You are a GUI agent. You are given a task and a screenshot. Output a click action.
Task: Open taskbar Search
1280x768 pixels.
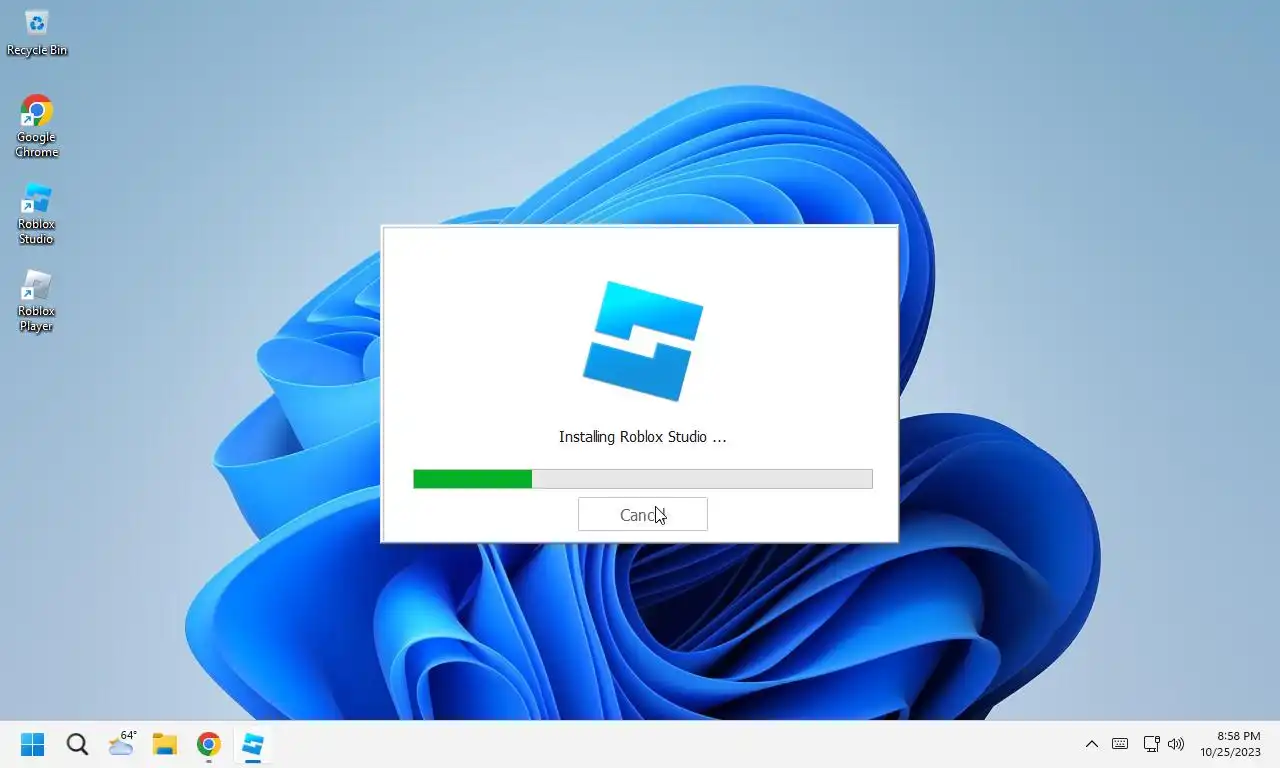click(x=77, y=744)
